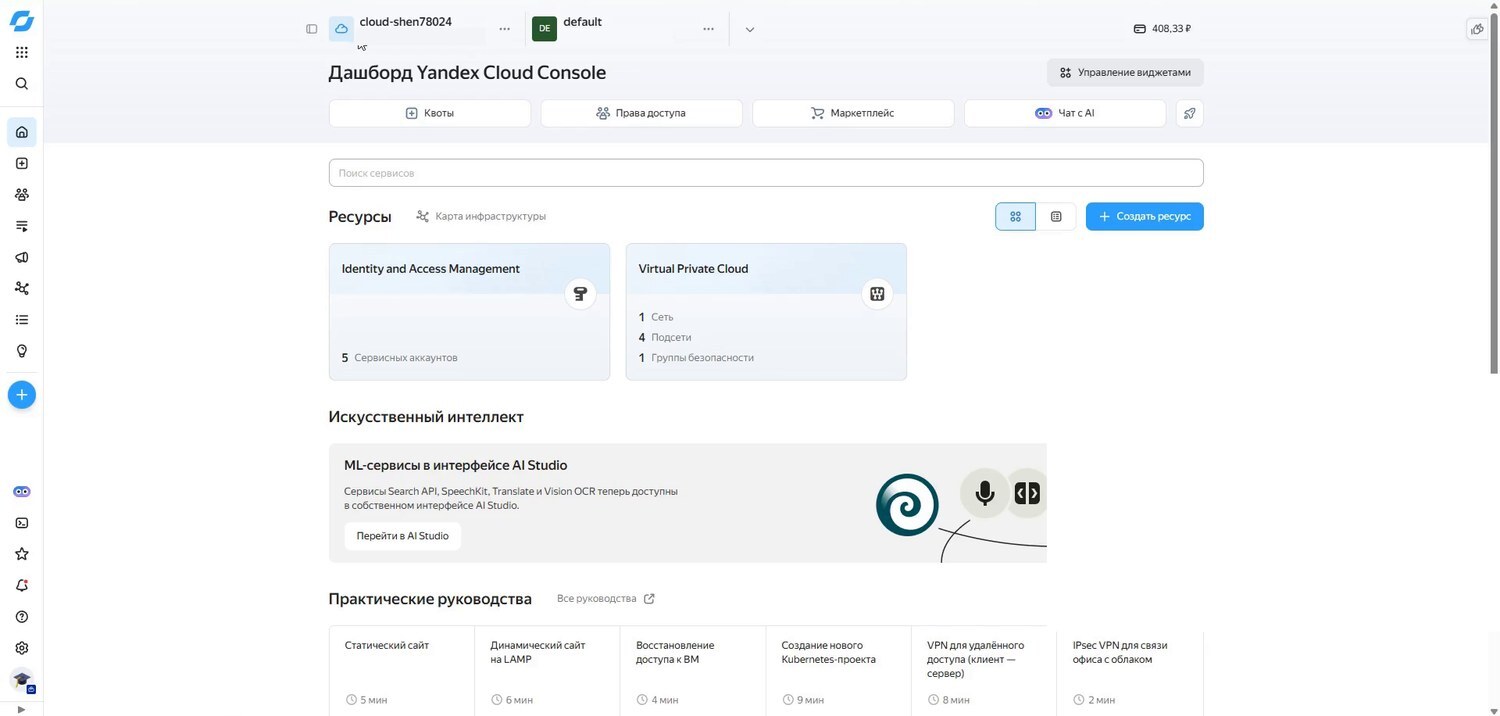Click the IAM helmet icon on the card
This screenshot has height=716, width=1500.
[580, 294]
